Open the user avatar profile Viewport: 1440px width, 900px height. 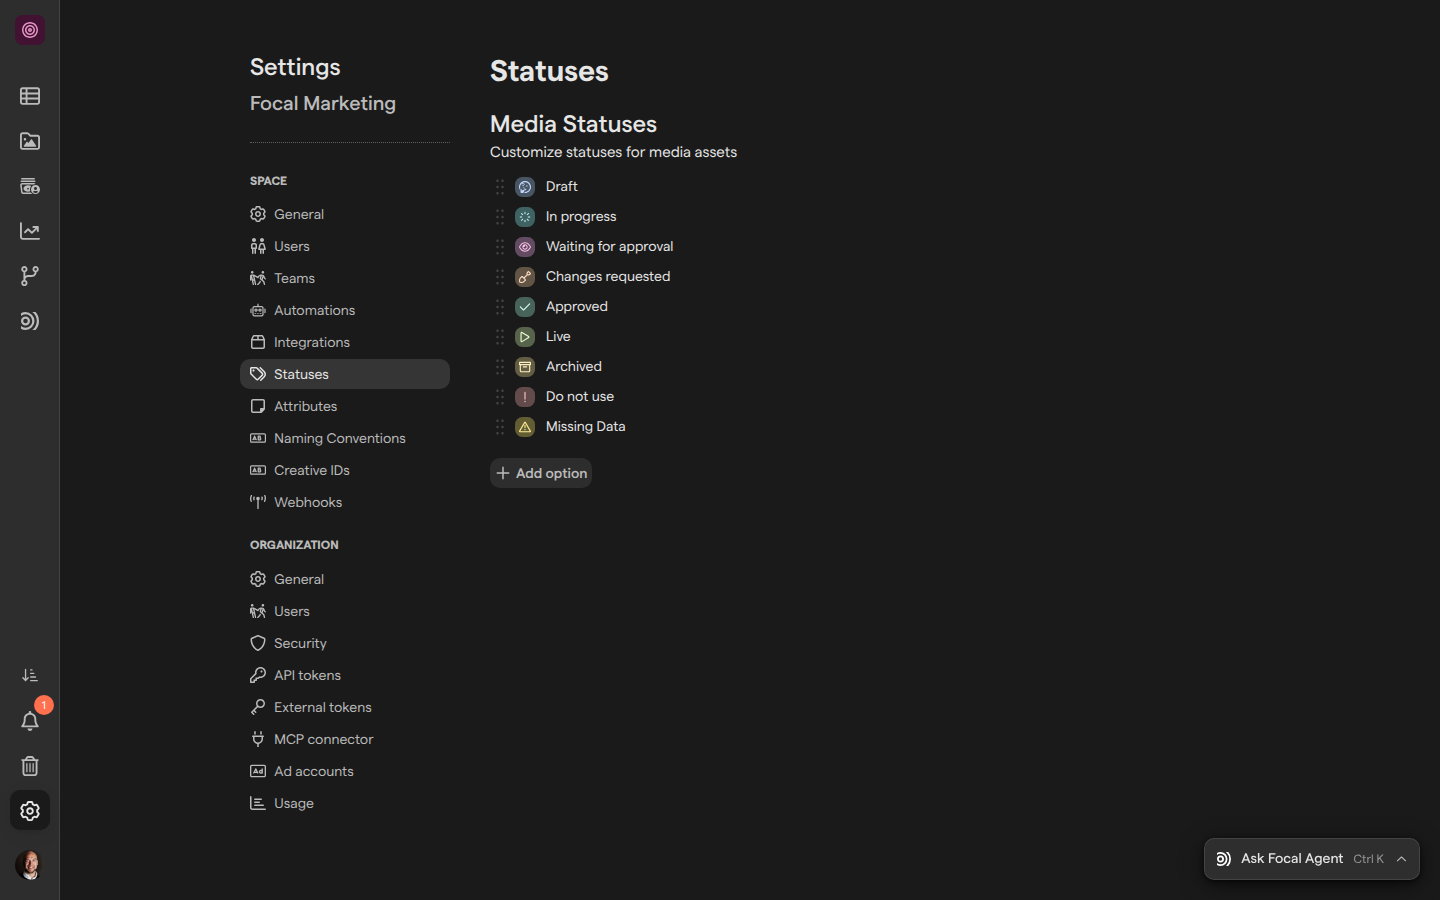click(30, 865)
